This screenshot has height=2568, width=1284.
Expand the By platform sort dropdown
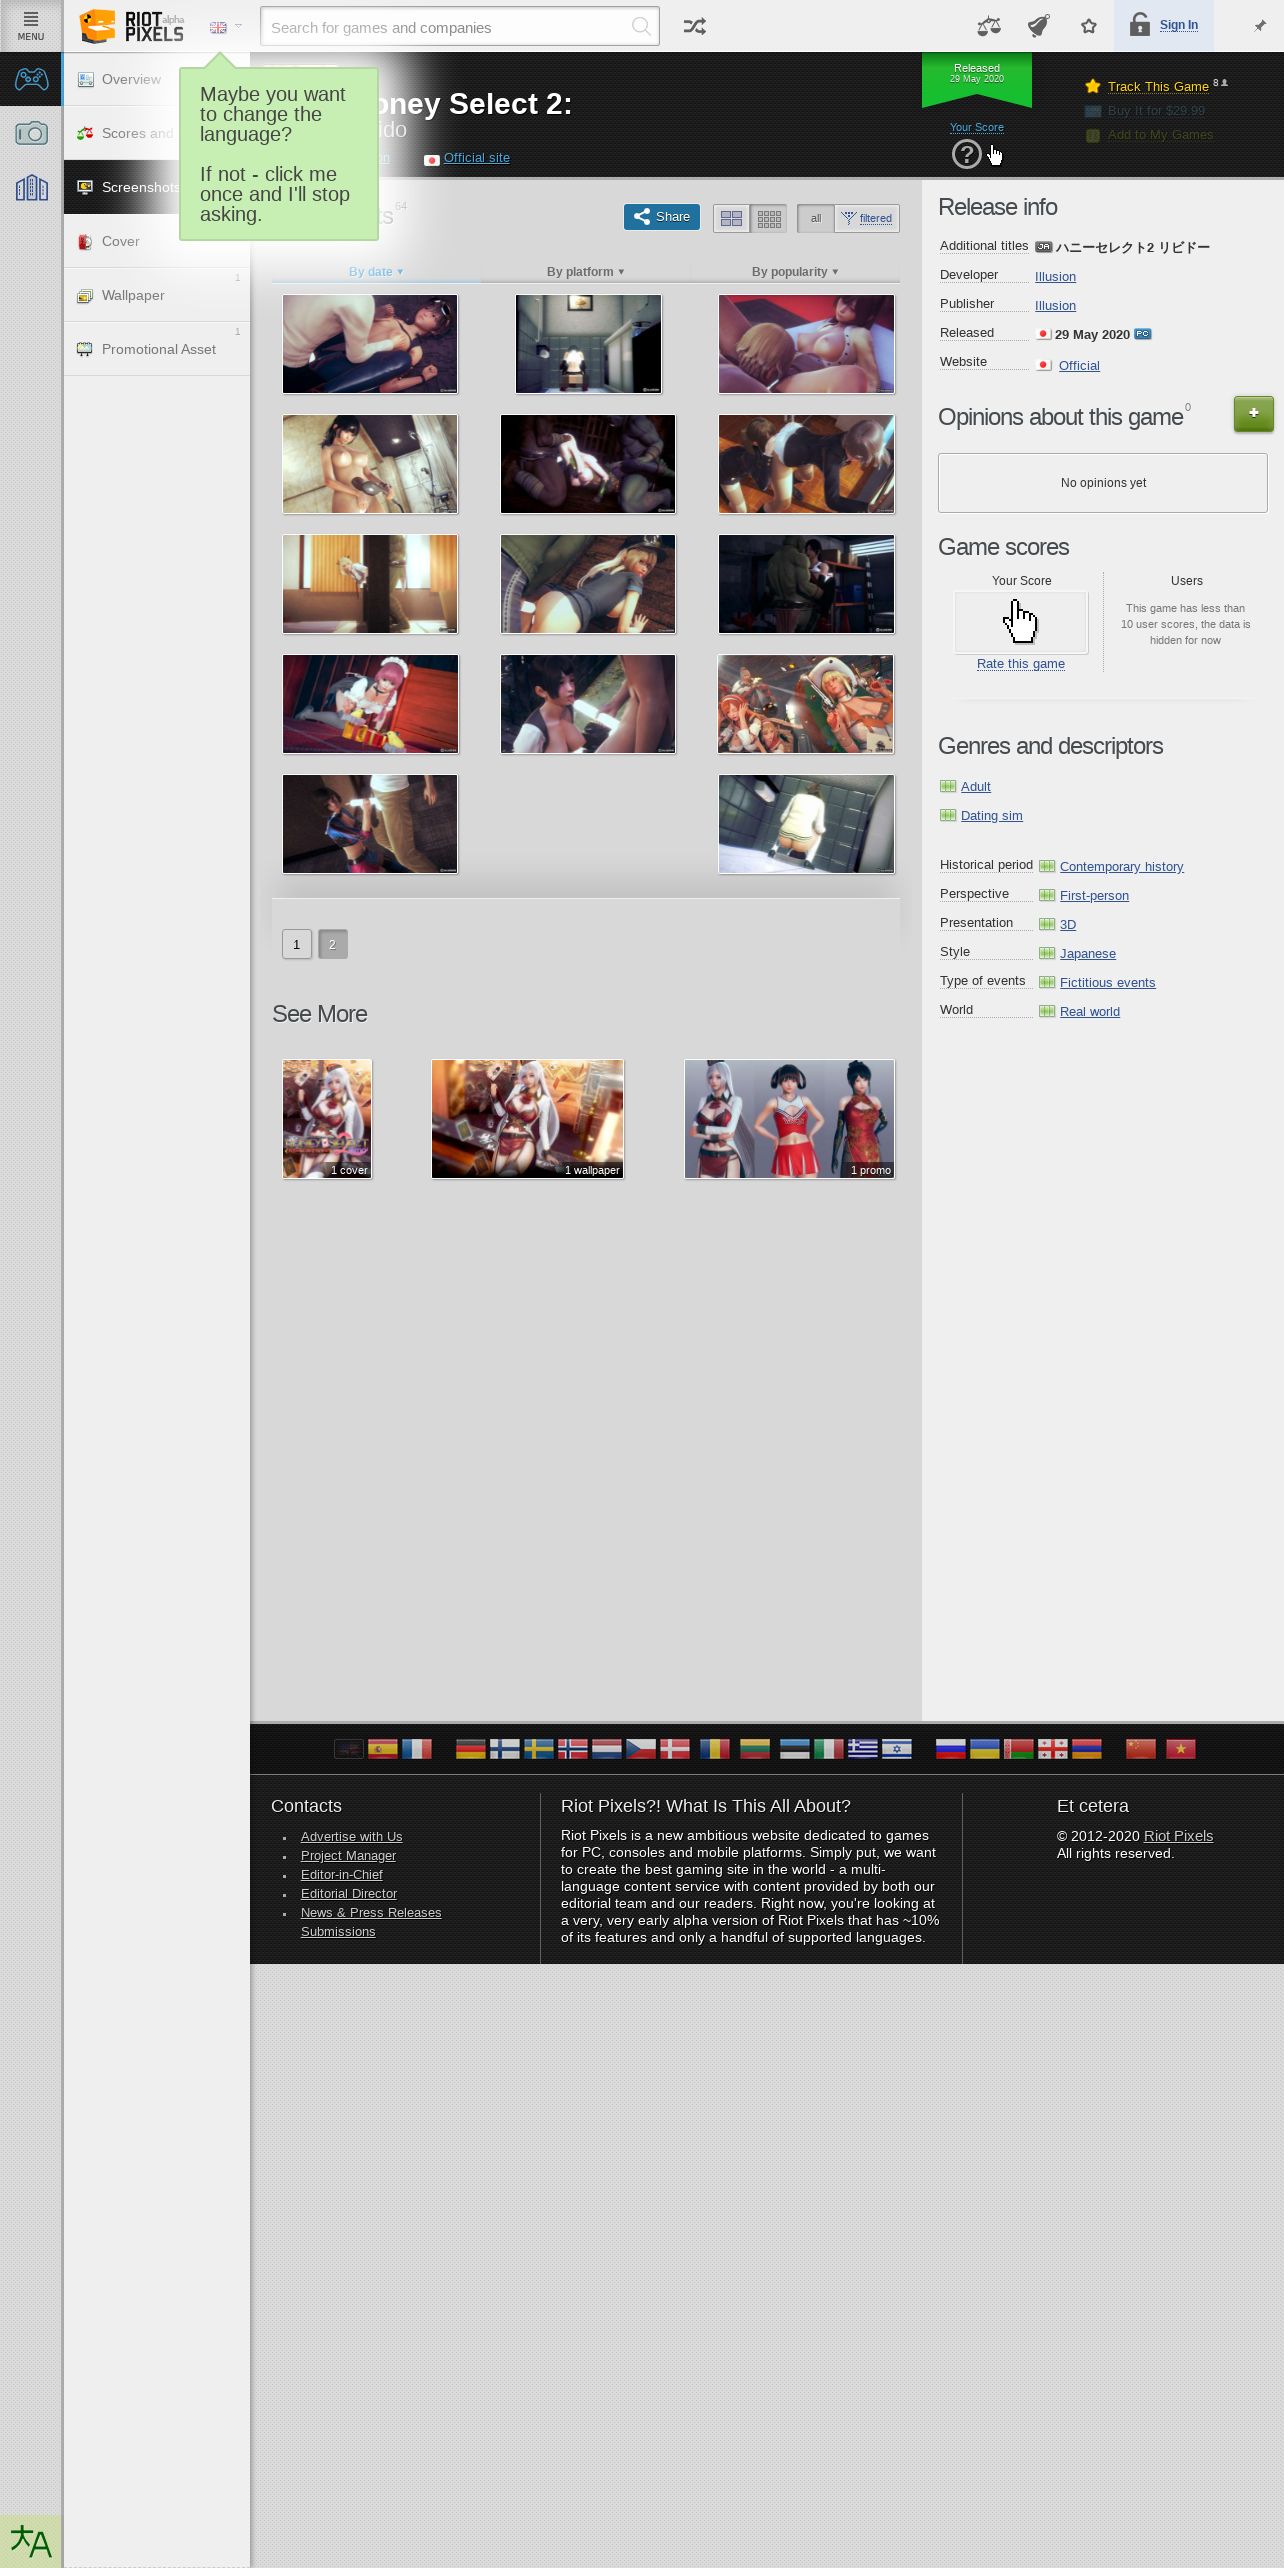(x=585, y=272)
